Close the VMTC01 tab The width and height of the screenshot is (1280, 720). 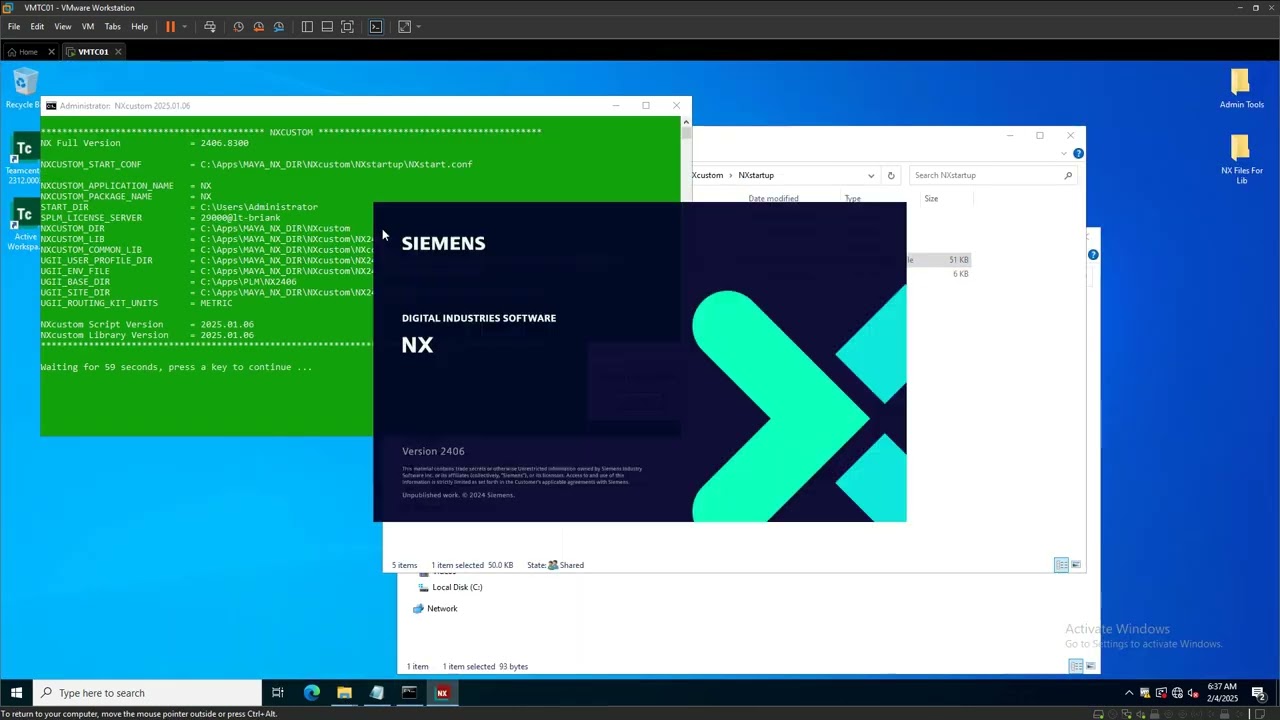[x=118, y=52]
